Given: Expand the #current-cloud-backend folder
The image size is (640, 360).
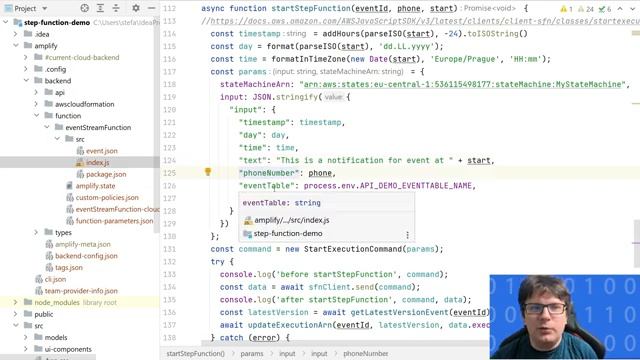Looking at the screenshot, I should click(x=26, y=57).
